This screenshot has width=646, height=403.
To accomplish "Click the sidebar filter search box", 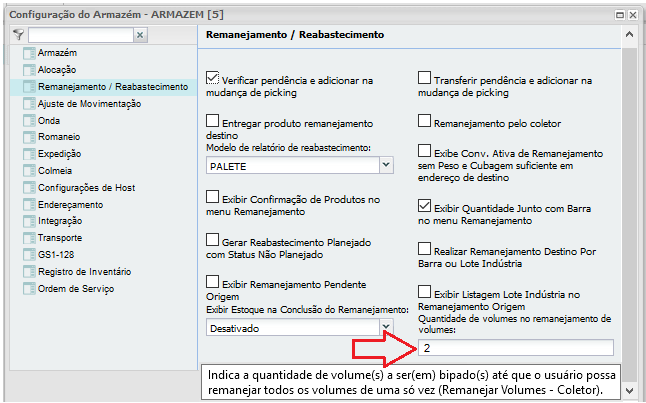I will 80,35.
